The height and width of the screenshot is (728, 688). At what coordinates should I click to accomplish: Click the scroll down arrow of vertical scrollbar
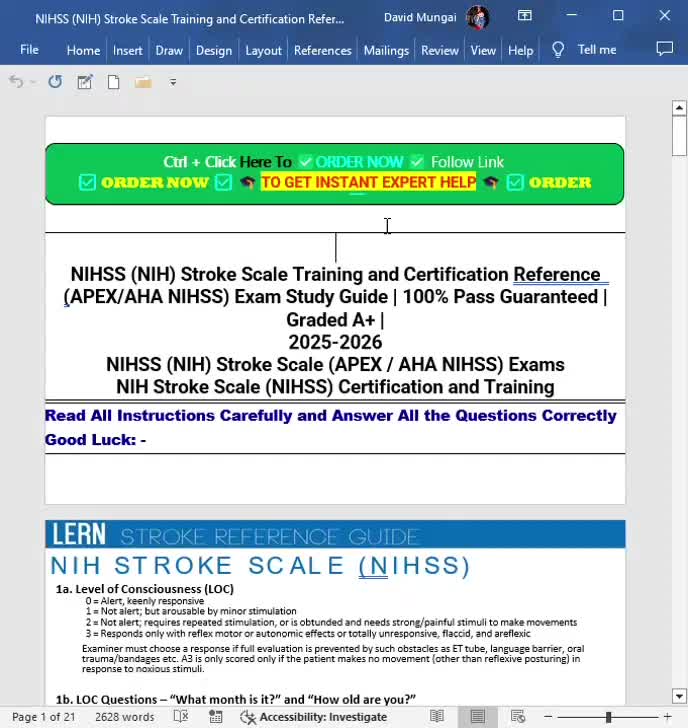[x=679, y=696]
